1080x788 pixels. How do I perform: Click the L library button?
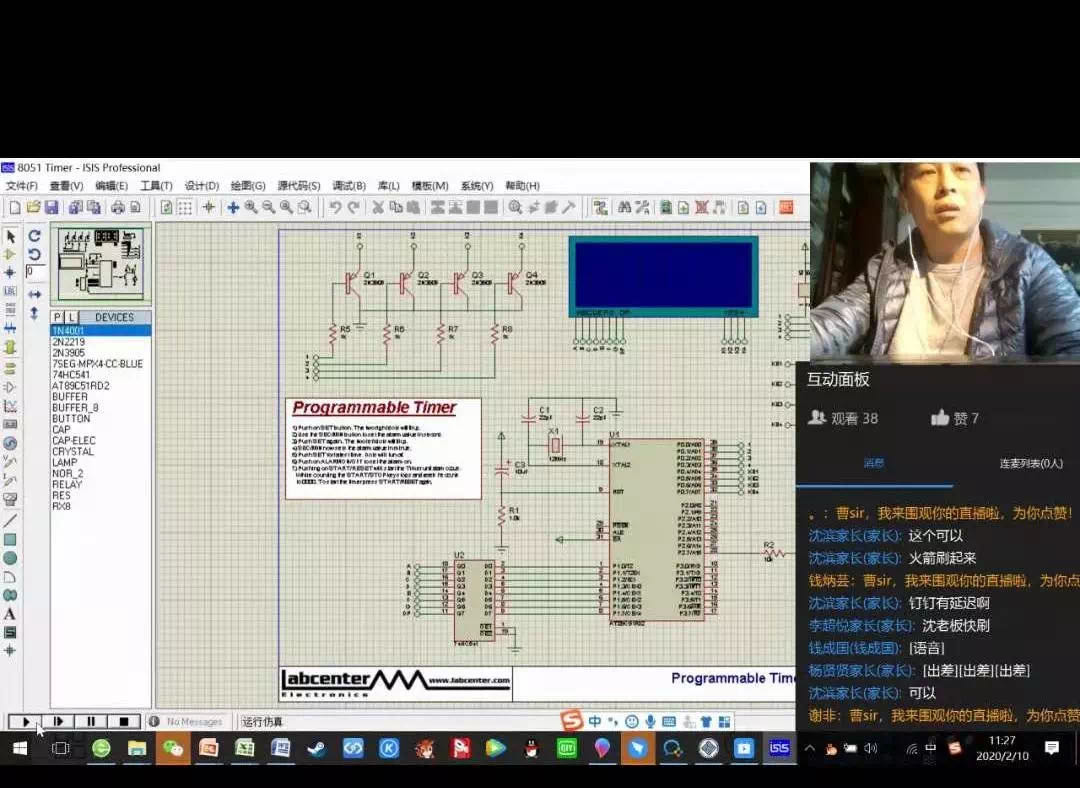point(71,317)
